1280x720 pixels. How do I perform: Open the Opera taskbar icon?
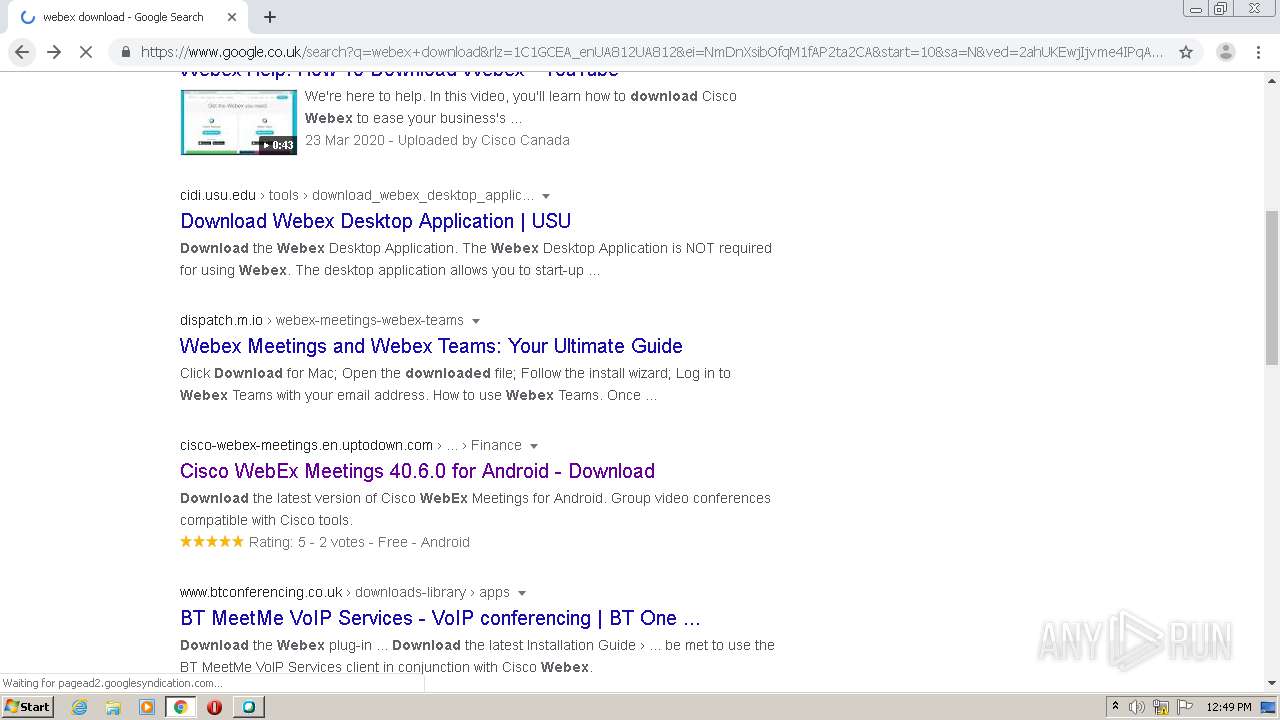pos(214,707)
